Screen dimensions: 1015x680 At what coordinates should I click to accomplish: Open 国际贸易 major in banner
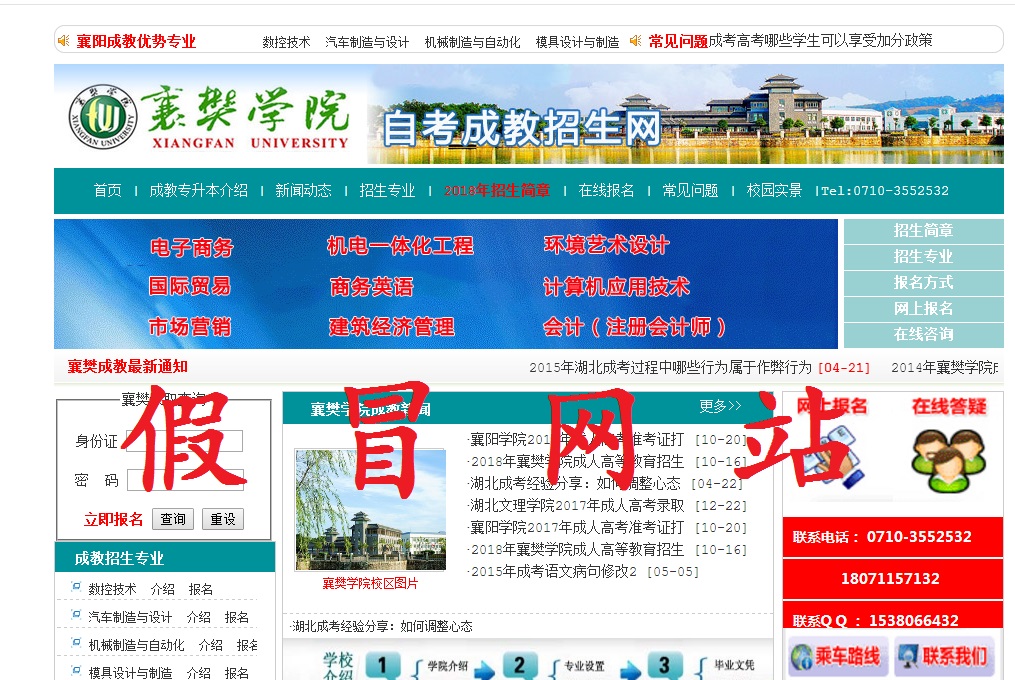(190, 286)
